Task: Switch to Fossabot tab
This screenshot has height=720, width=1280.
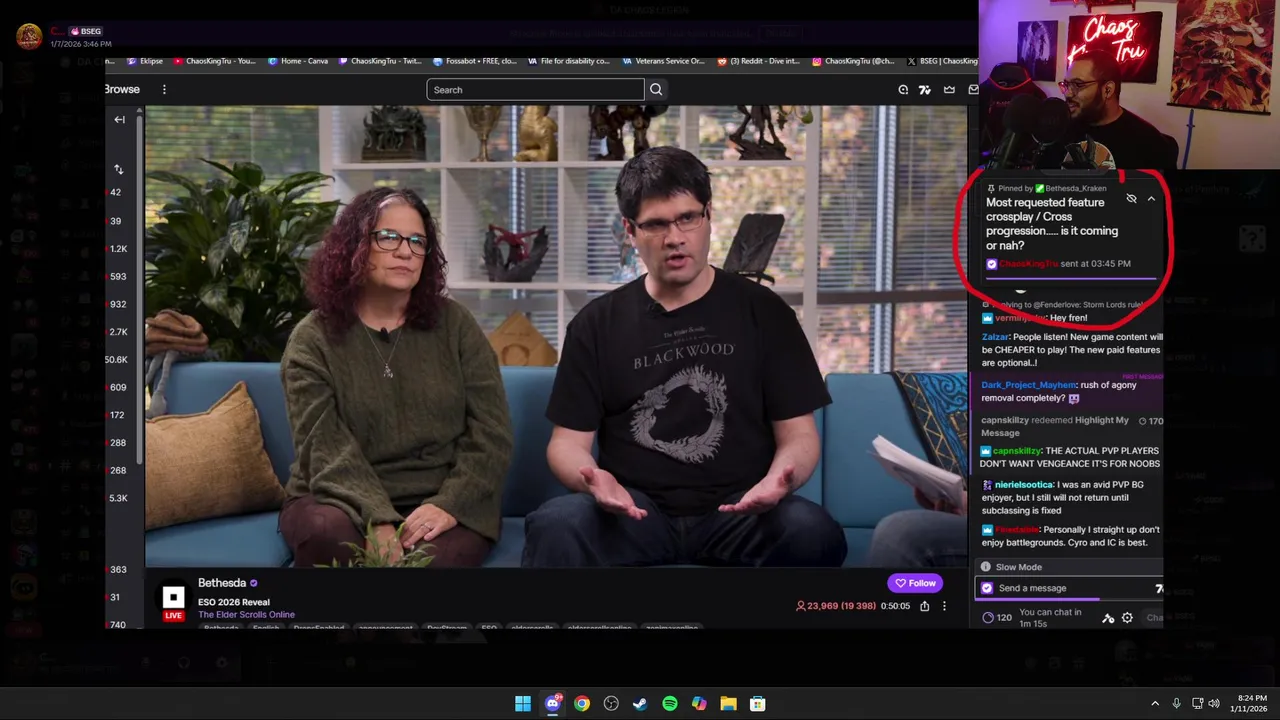Action: pos(475,61)
